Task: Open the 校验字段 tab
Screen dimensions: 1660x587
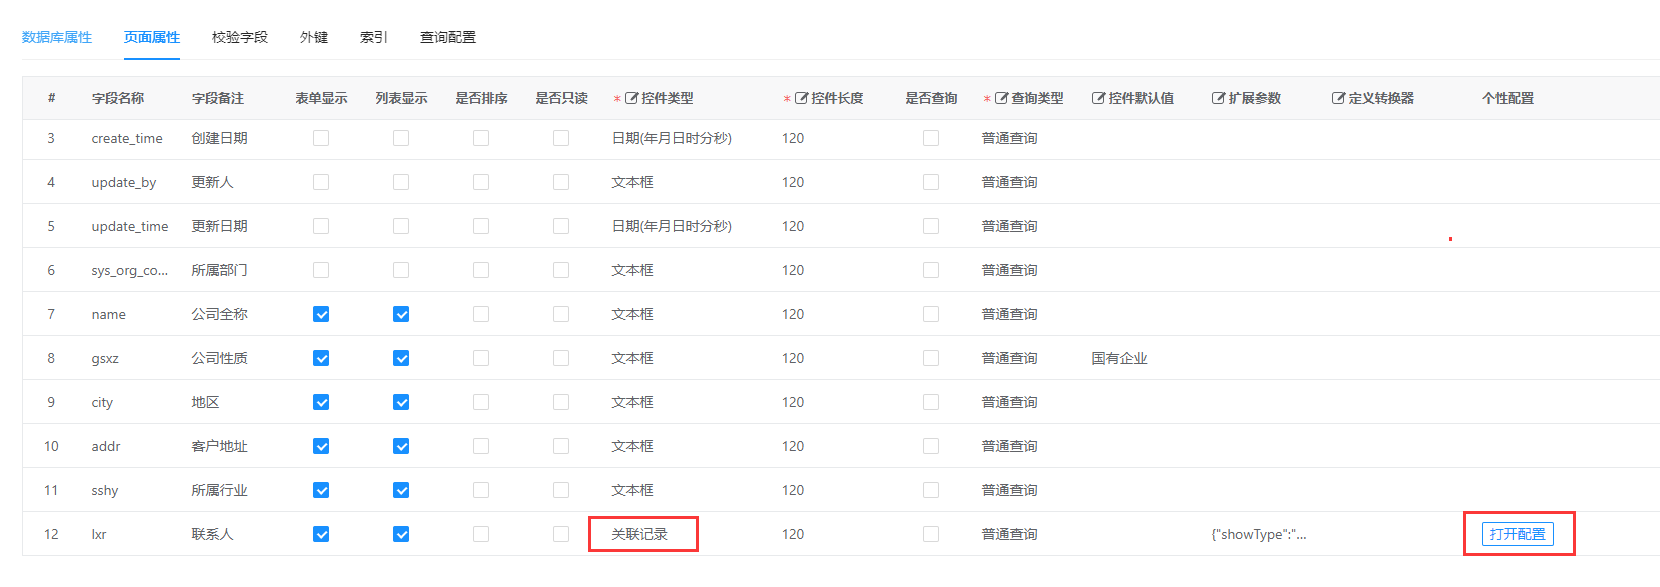Action: point(240,37)
